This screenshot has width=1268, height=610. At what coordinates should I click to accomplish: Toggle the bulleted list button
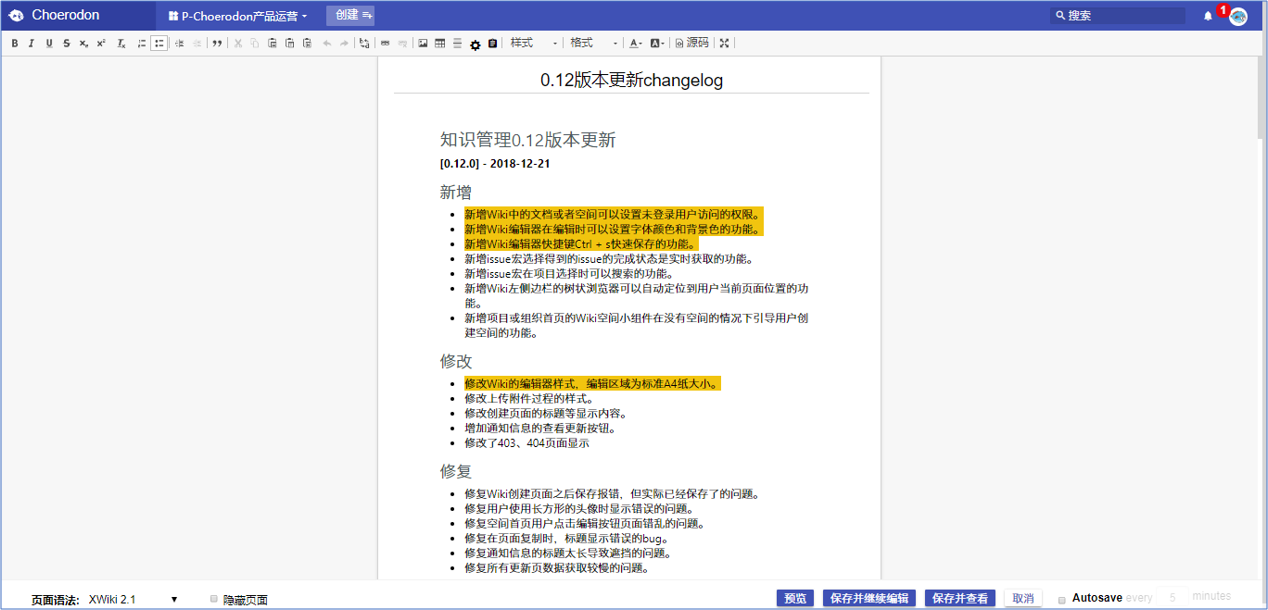point(159,43)
